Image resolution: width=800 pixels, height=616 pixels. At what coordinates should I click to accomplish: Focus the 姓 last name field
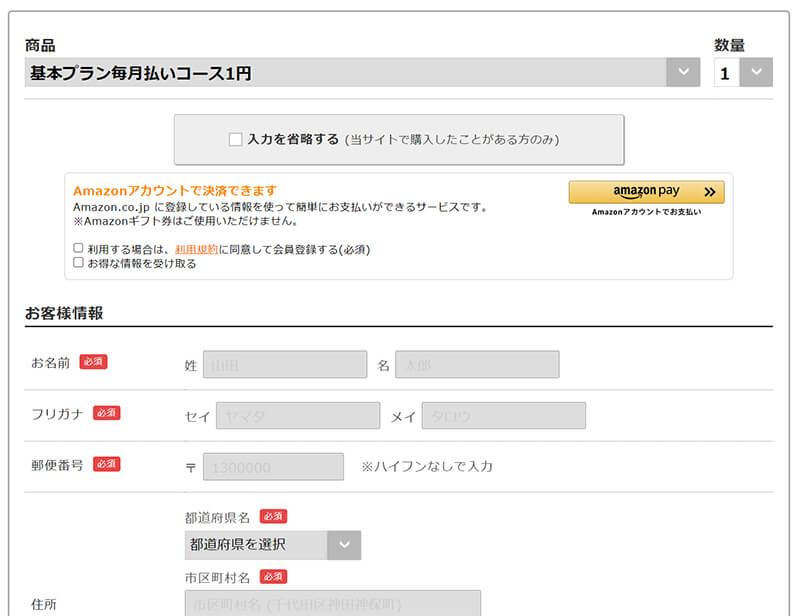click(x=285, y=364)
